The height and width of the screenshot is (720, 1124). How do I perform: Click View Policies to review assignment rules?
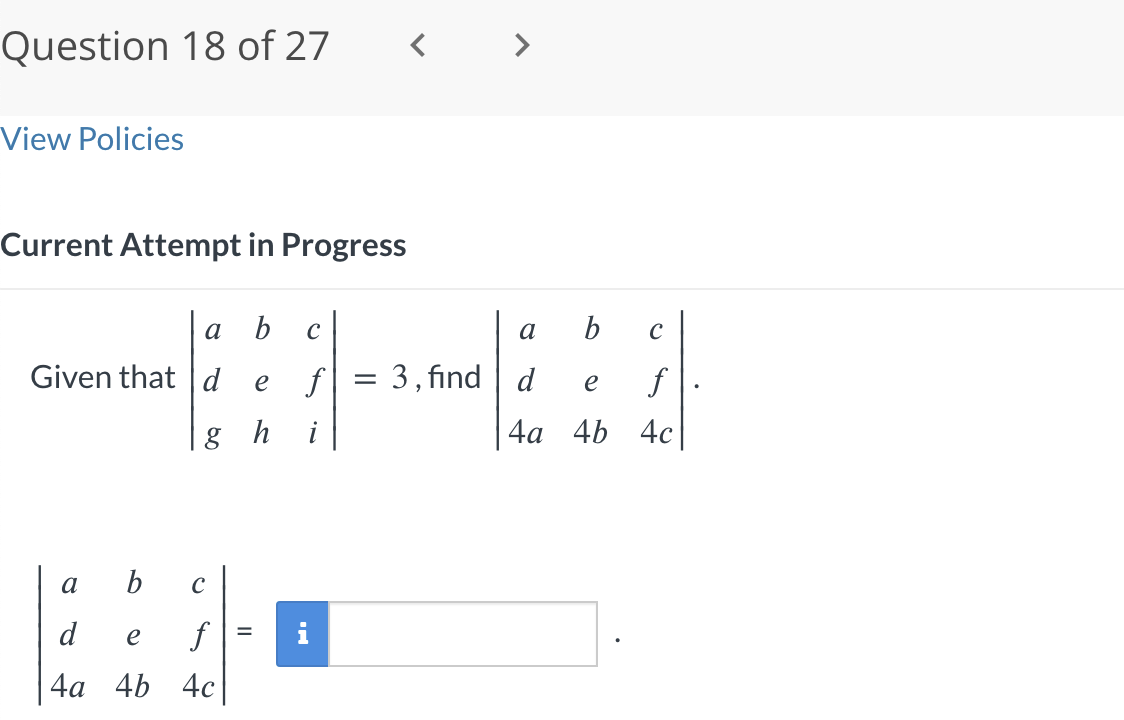pos(92,139)
